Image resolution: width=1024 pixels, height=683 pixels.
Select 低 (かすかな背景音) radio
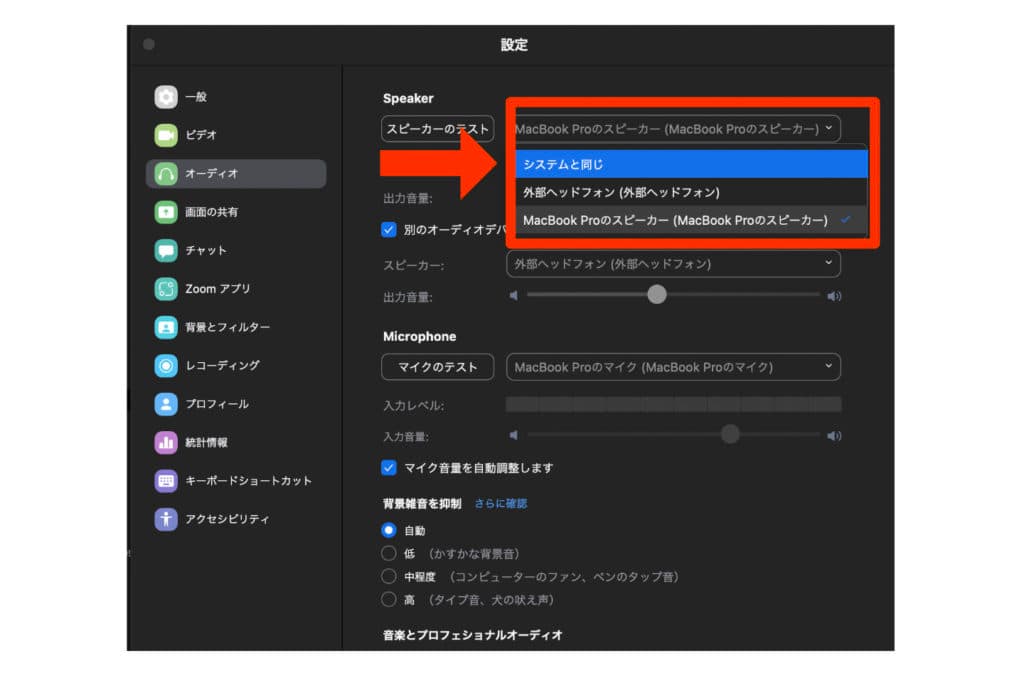click(389, 554)
